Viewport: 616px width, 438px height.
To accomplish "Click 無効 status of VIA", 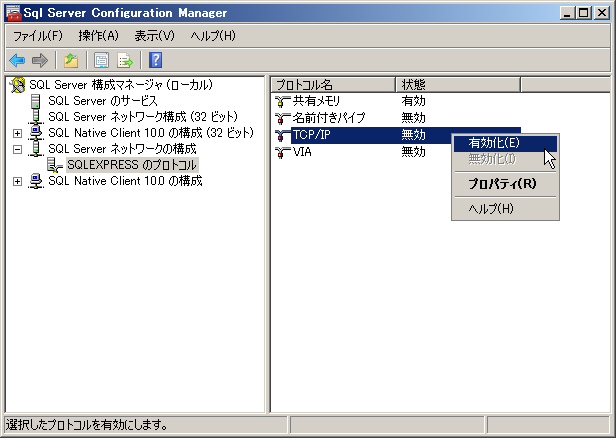I will tap(413, 152).
